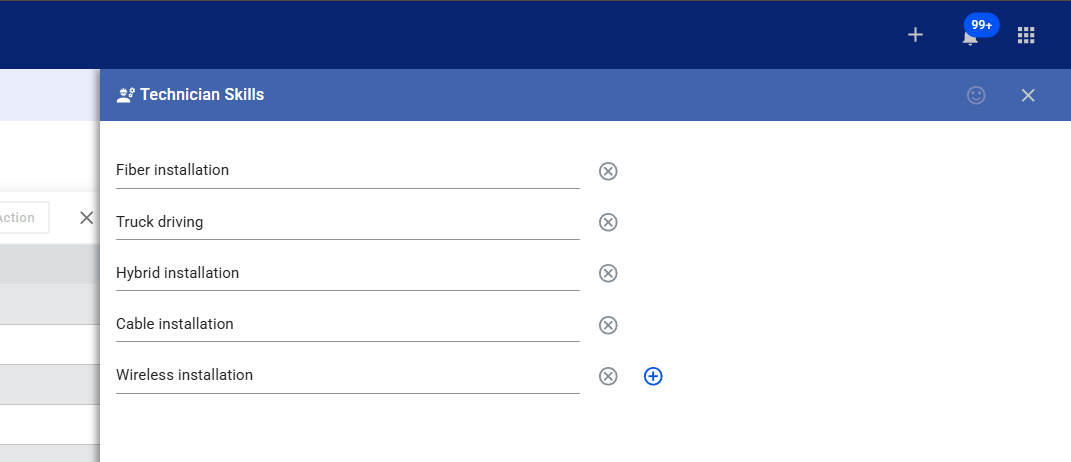Image resolution: width=1071 pixels, height=462 pixels.
Task: Edit the Fiber installation text field
Action: [347, 170]
